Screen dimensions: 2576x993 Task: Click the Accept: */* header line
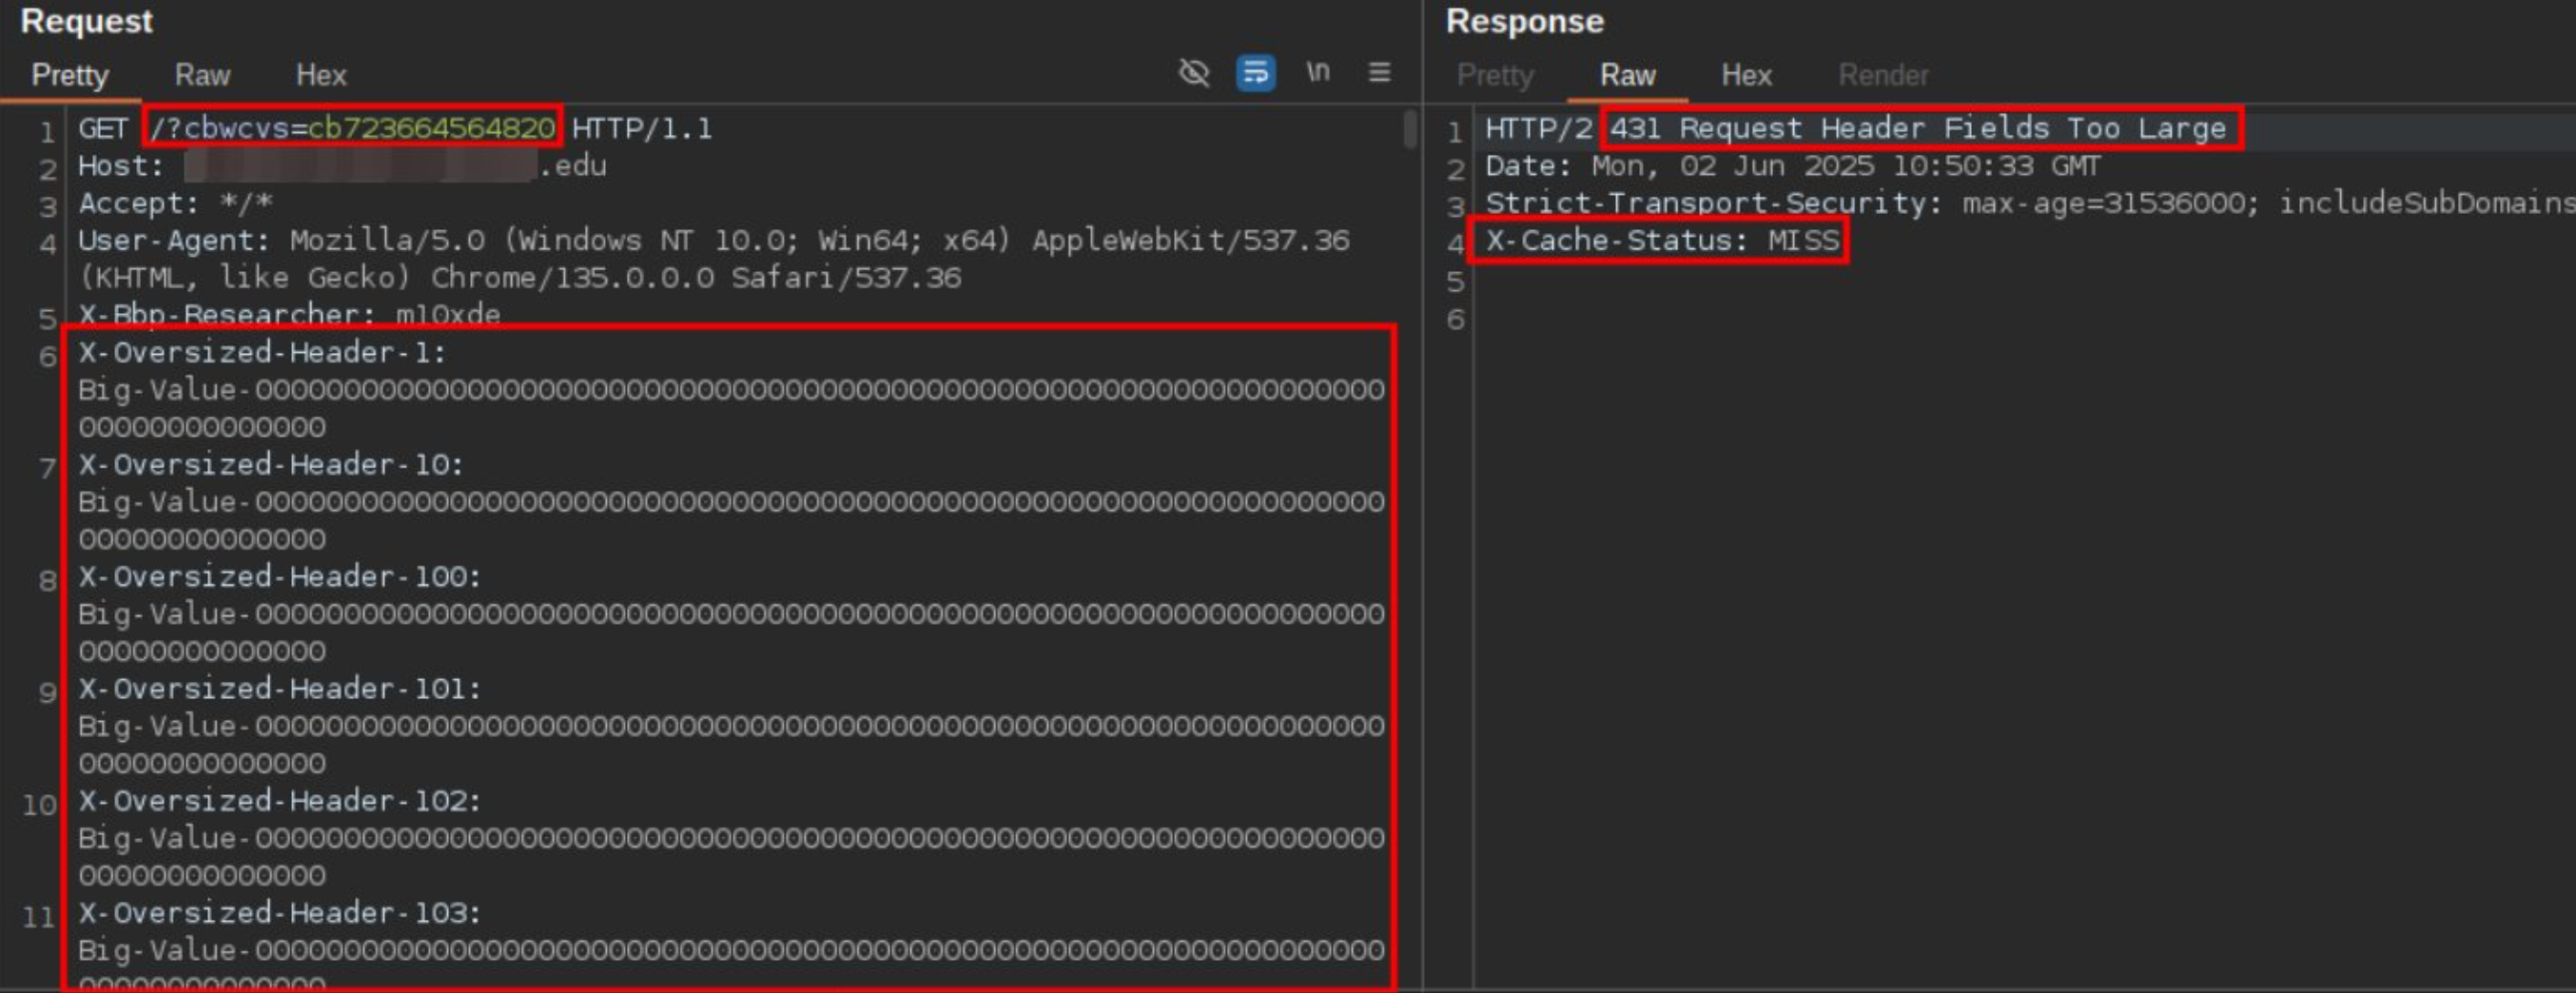[x=176, y=203]
